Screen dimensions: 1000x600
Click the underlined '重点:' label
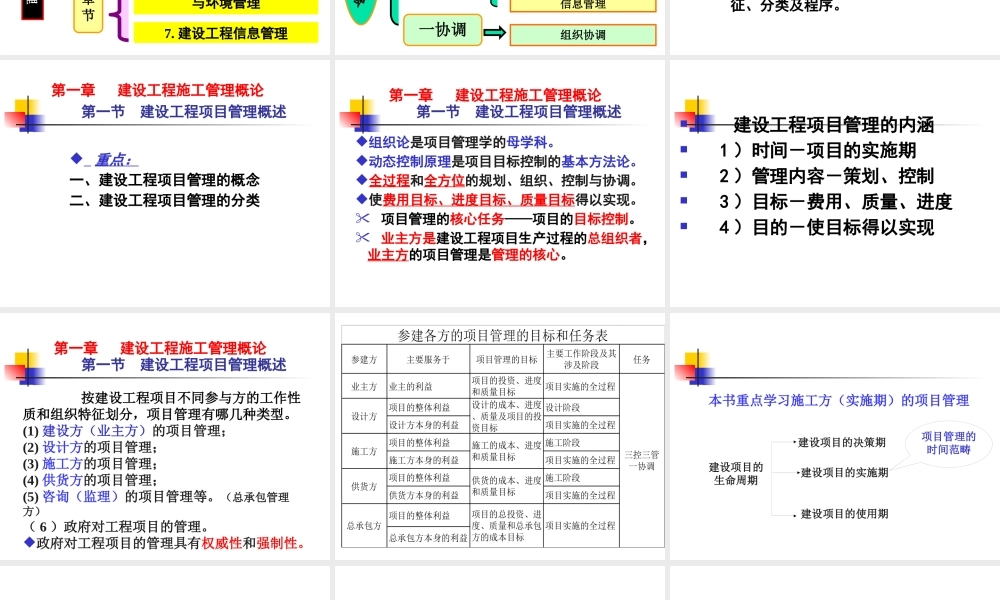115,159
